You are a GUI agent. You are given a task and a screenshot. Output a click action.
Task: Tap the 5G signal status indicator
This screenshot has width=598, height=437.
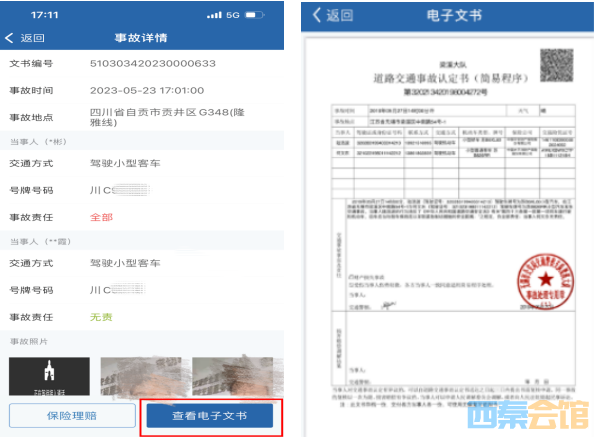tap(233, 15)
